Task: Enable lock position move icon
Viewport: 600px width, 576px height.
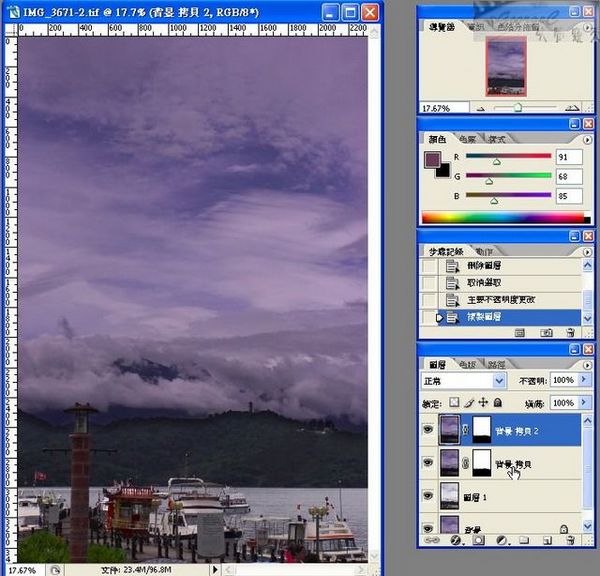Action: point(483,402)
